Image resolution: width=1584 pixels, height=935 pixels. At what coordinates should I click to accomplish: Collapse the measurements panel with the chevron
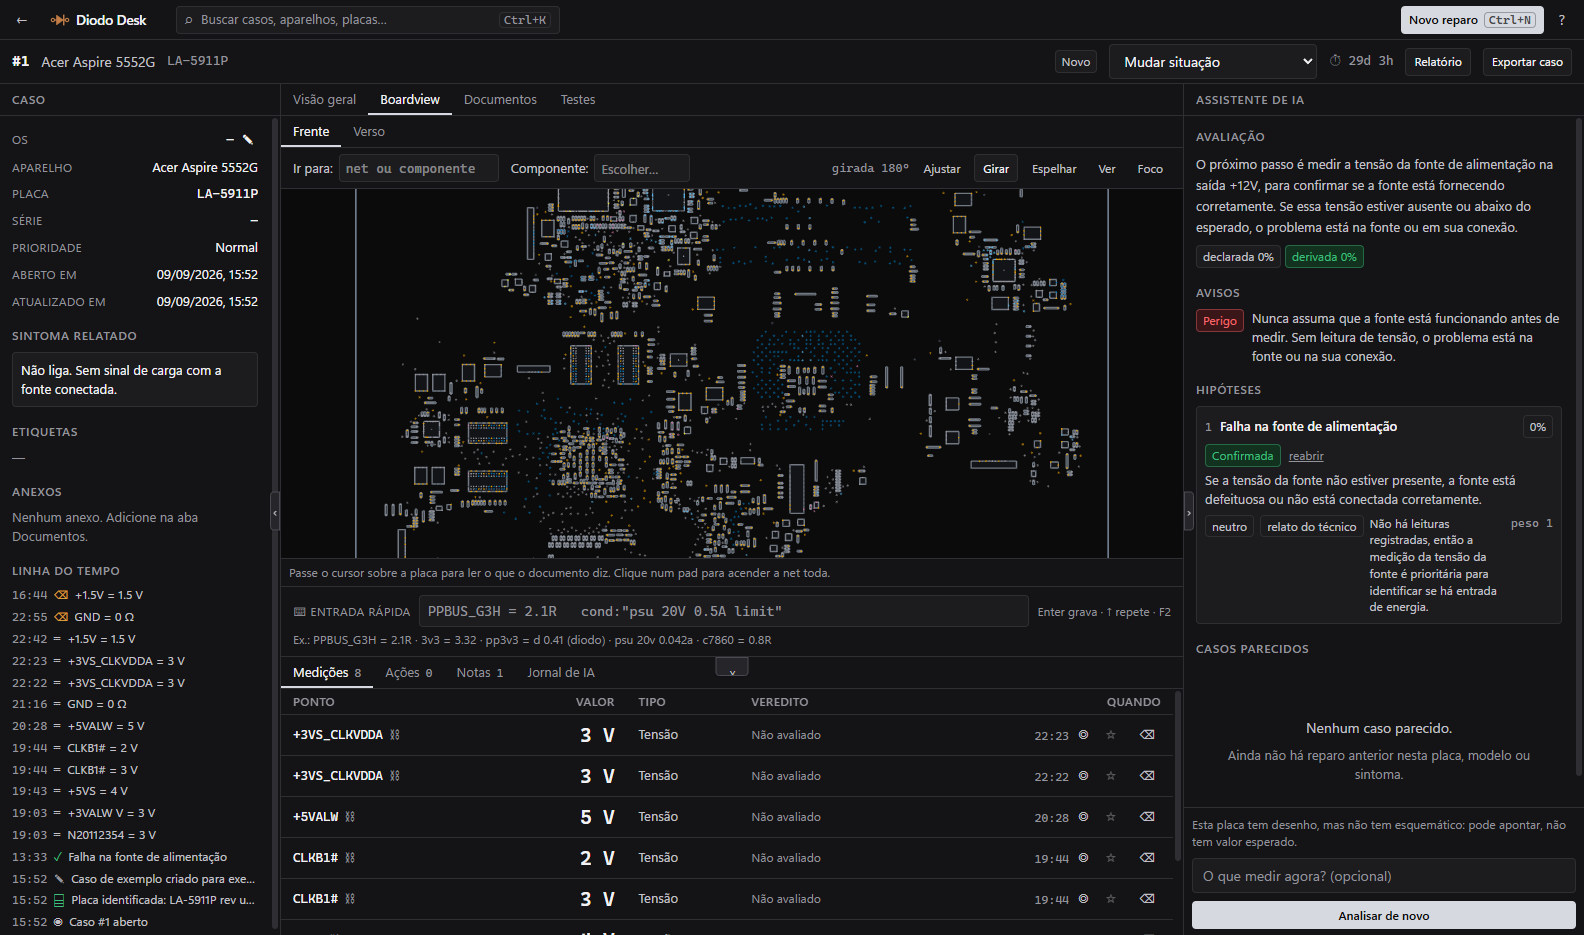point(732,668)
